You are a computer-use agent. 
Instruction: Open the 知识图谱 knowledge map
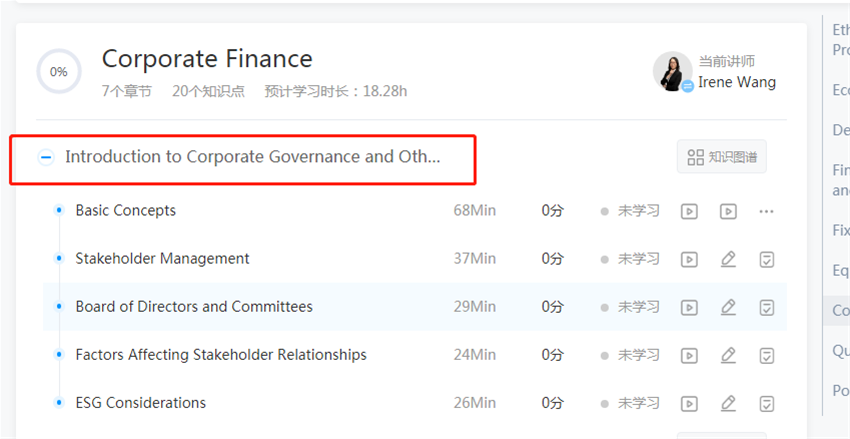coord(721,157)
